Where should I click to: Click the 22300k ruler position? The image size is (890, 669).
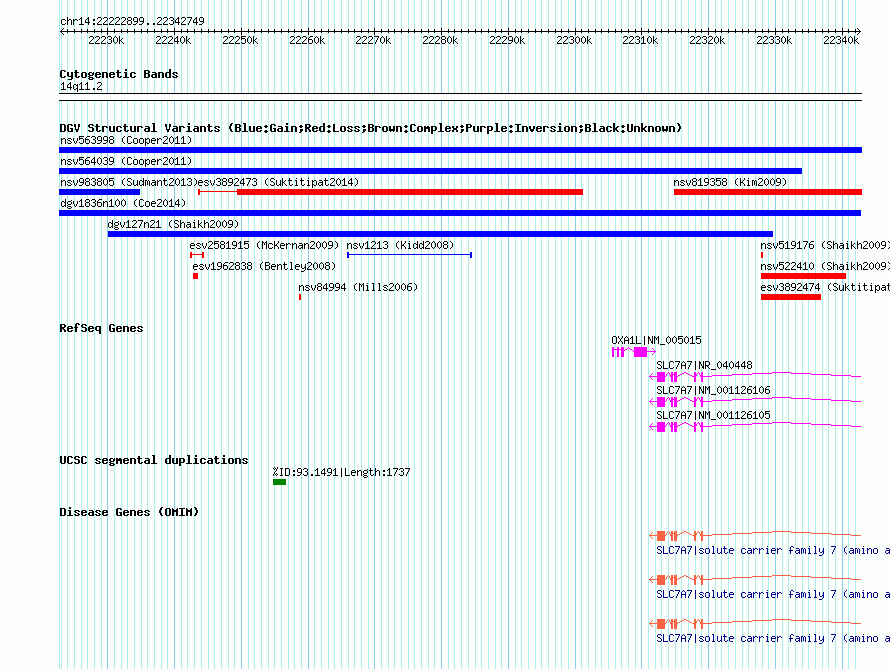[x=574, y=41]
